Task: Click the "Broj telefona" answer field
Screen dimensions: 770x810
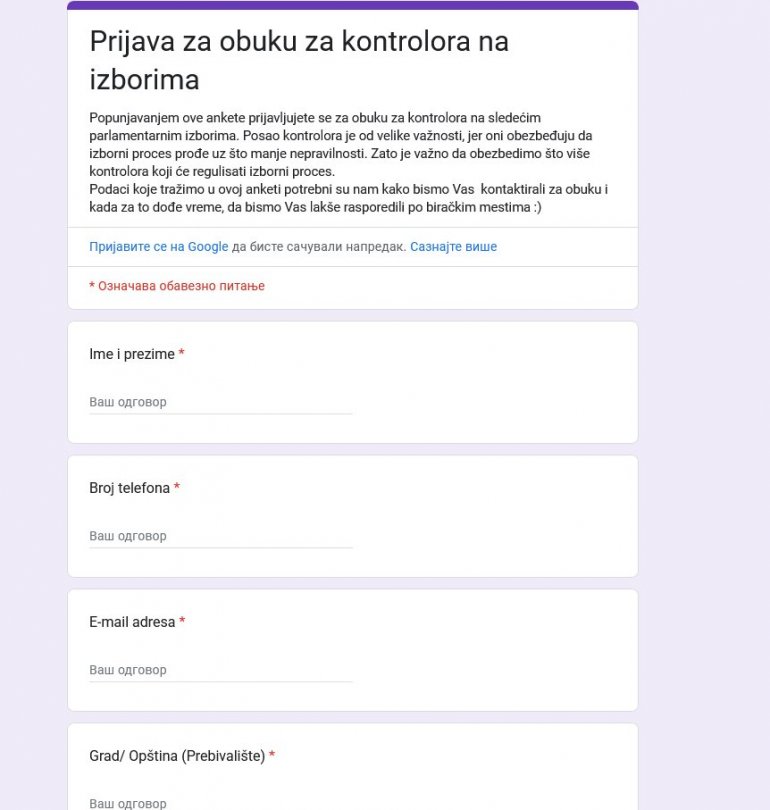Action: pyautogui.click(x=220, y=536)
